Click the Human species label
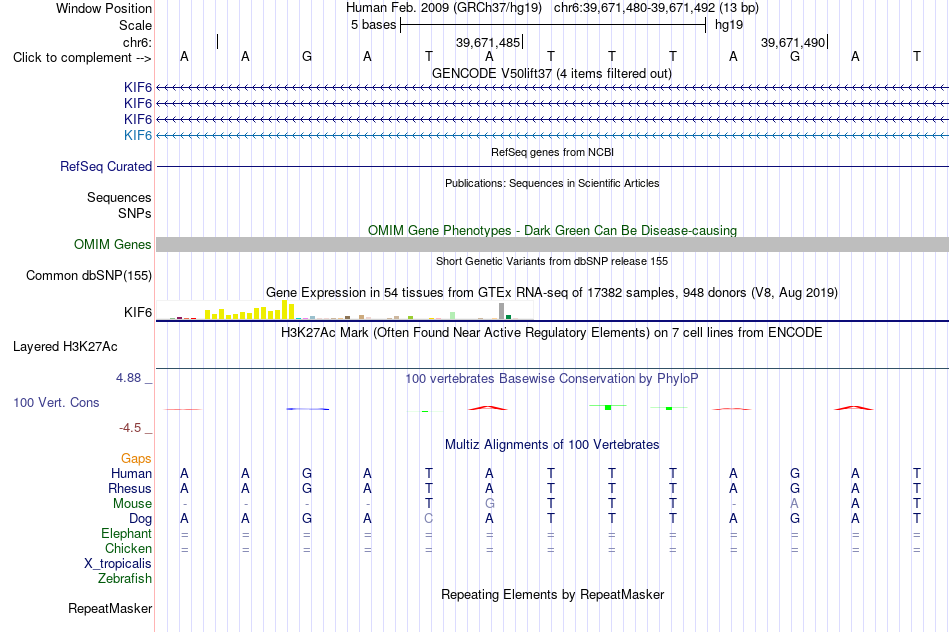 (x=131, y=474)
